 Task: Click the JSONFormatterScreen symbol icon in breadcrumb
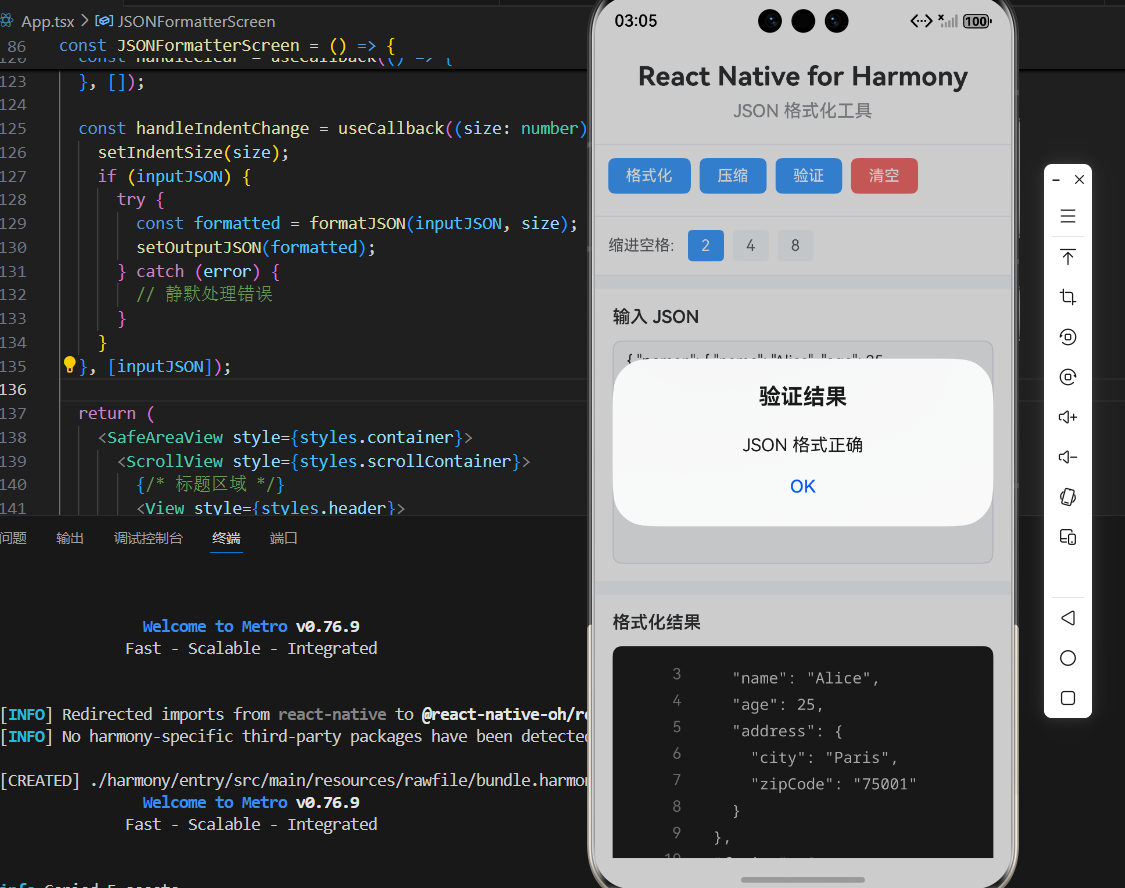tap(104, 21)
